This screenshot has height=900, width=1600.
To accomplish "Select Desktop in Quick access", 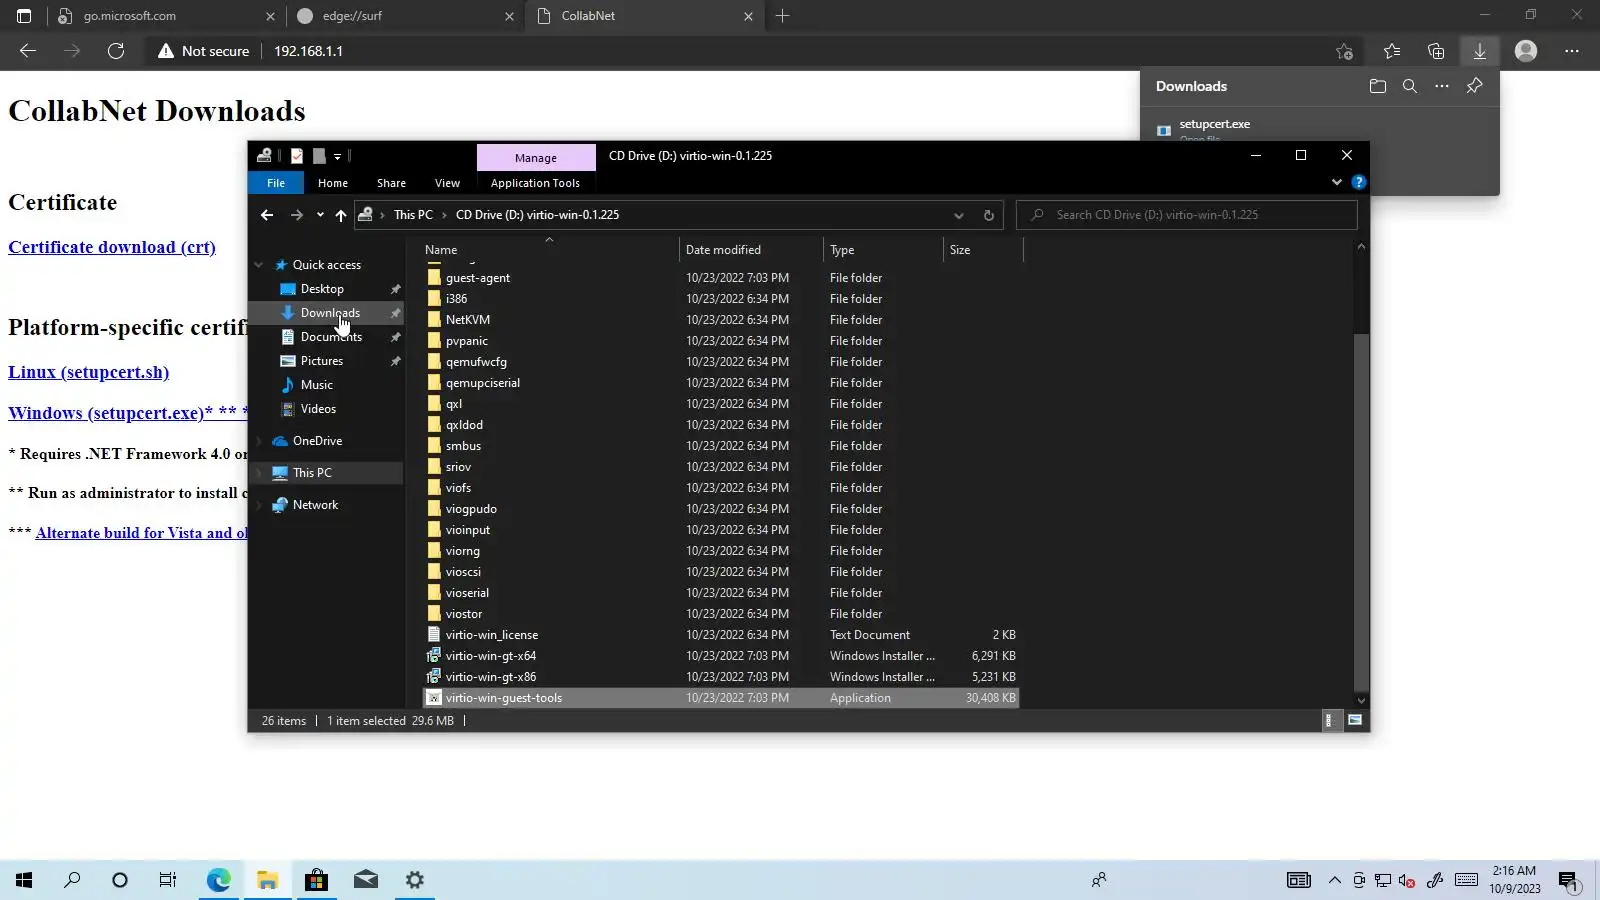I will click(322, 289).
